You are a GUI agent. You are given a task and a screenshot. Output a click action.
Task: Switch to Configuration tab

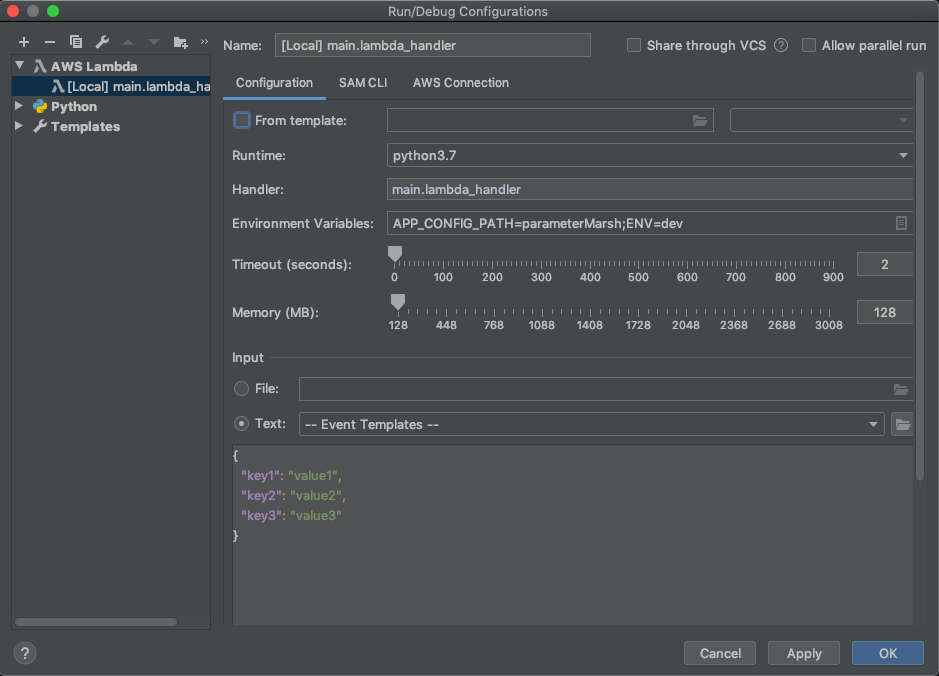pyautogui.click(x=274, y=83)
